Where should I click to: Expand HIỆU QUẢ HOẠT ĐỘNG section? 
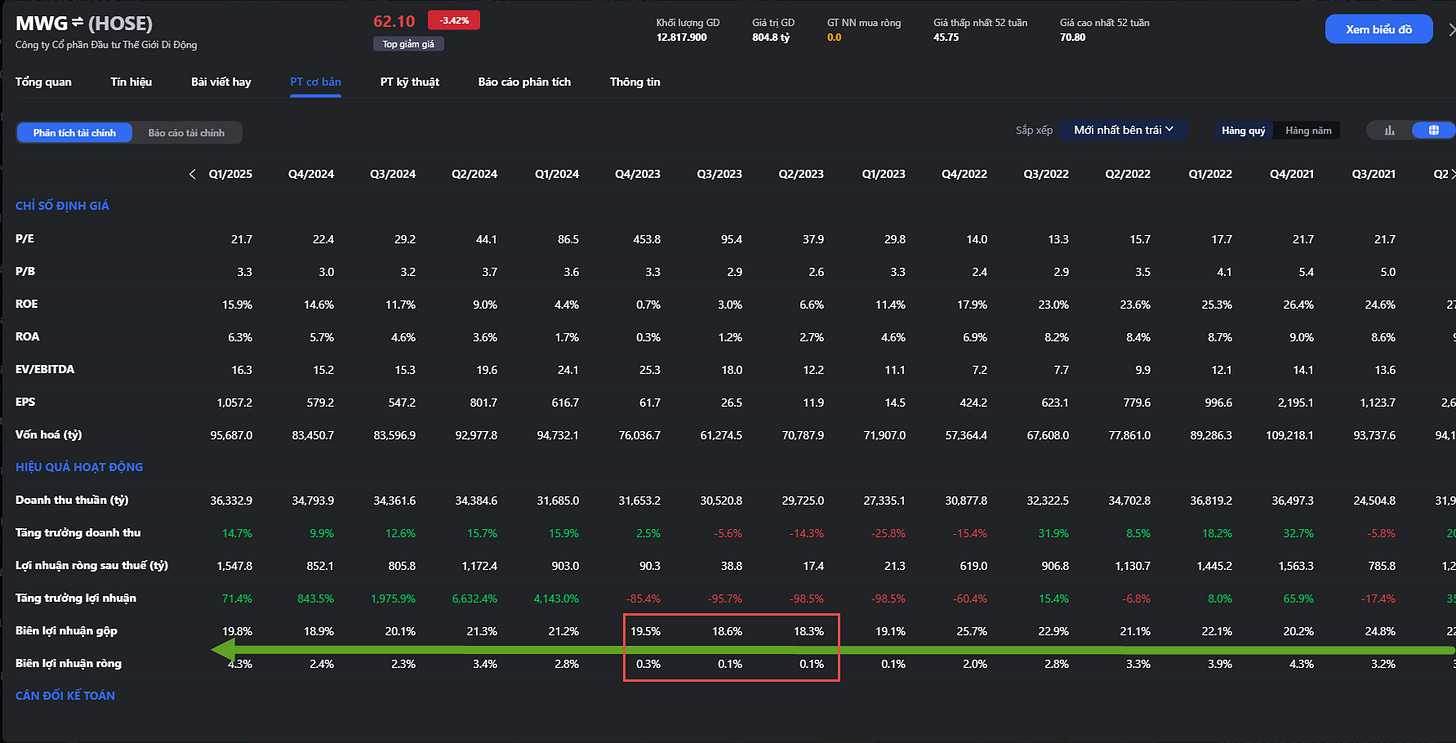point(79,467)
